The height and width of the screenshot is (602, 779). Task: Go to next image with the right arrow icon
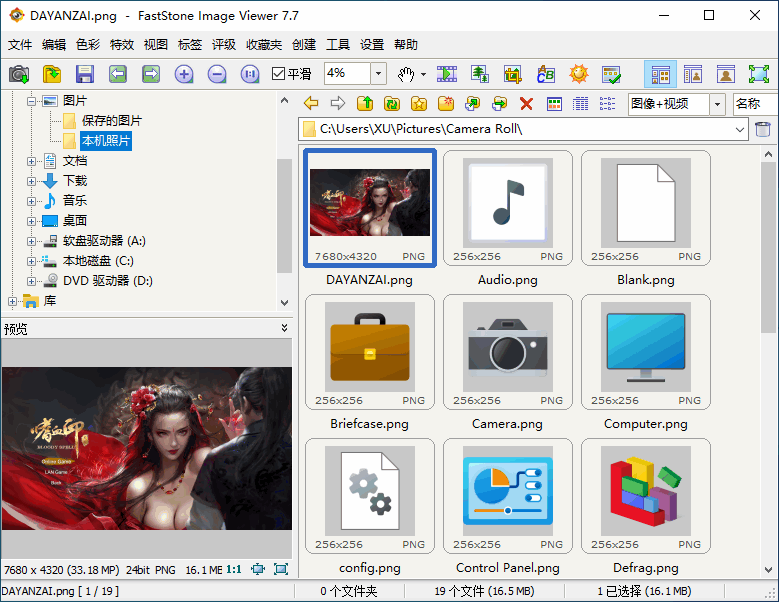[151, 75]
